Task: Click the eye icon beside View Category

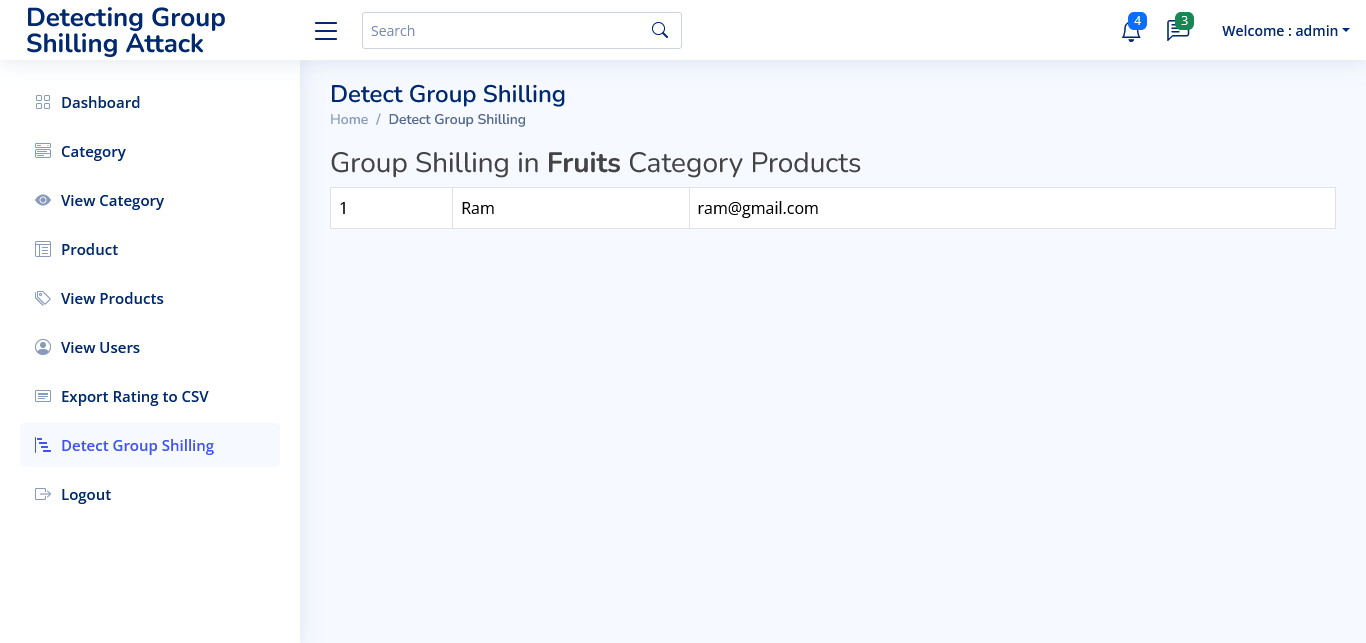Action: [x=43, y=200]
